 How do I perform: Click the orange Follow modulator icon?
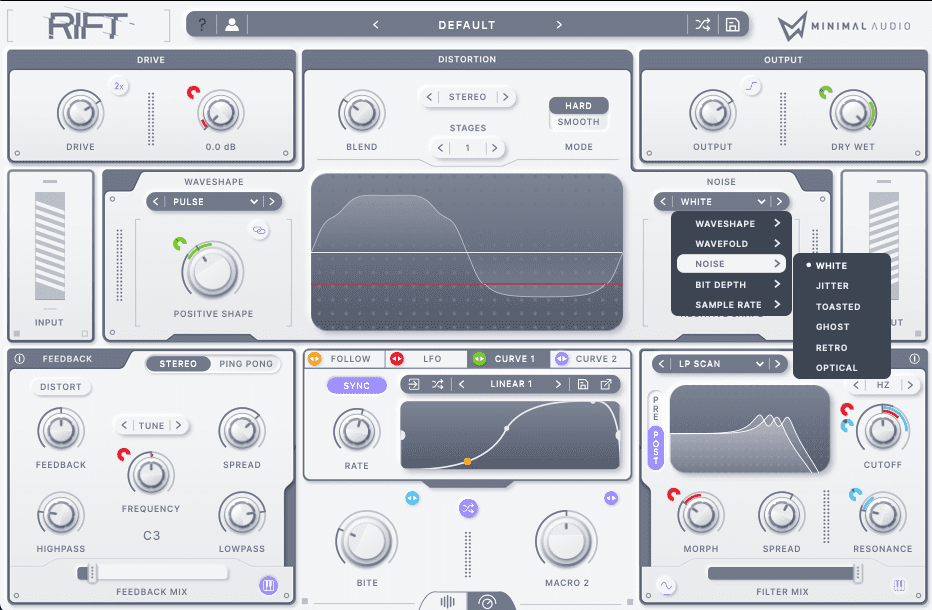pyautogui.click(x=314, y=359)
